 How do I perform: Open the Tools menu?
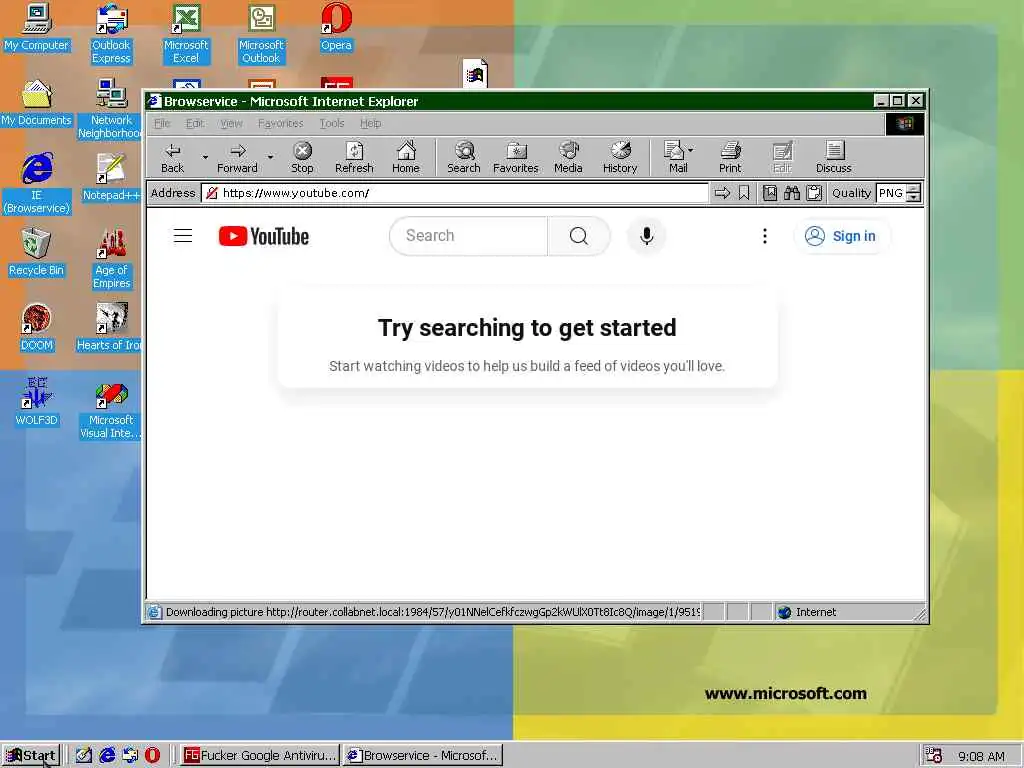(x=332, y=123)
